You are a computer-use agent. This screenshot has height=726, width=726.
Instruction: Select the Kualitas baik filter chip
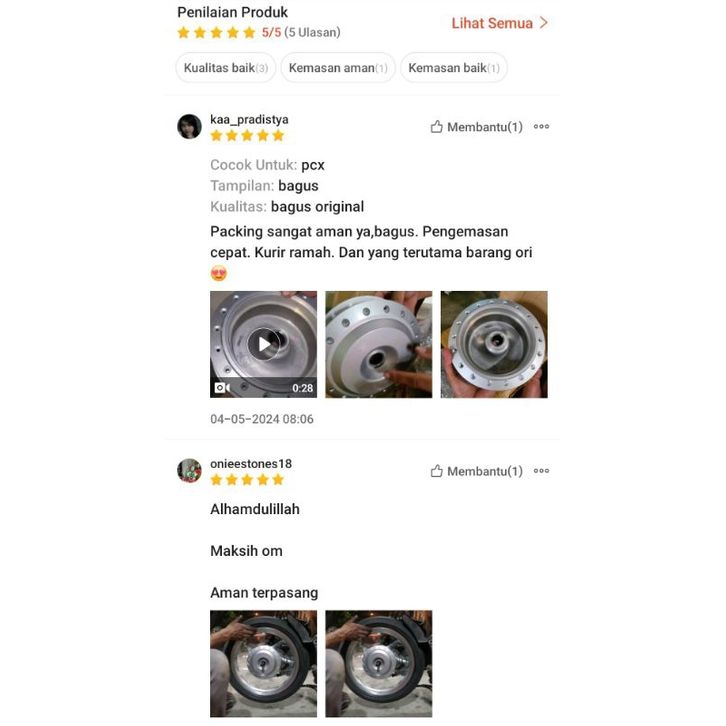click(x=225, y=68)
